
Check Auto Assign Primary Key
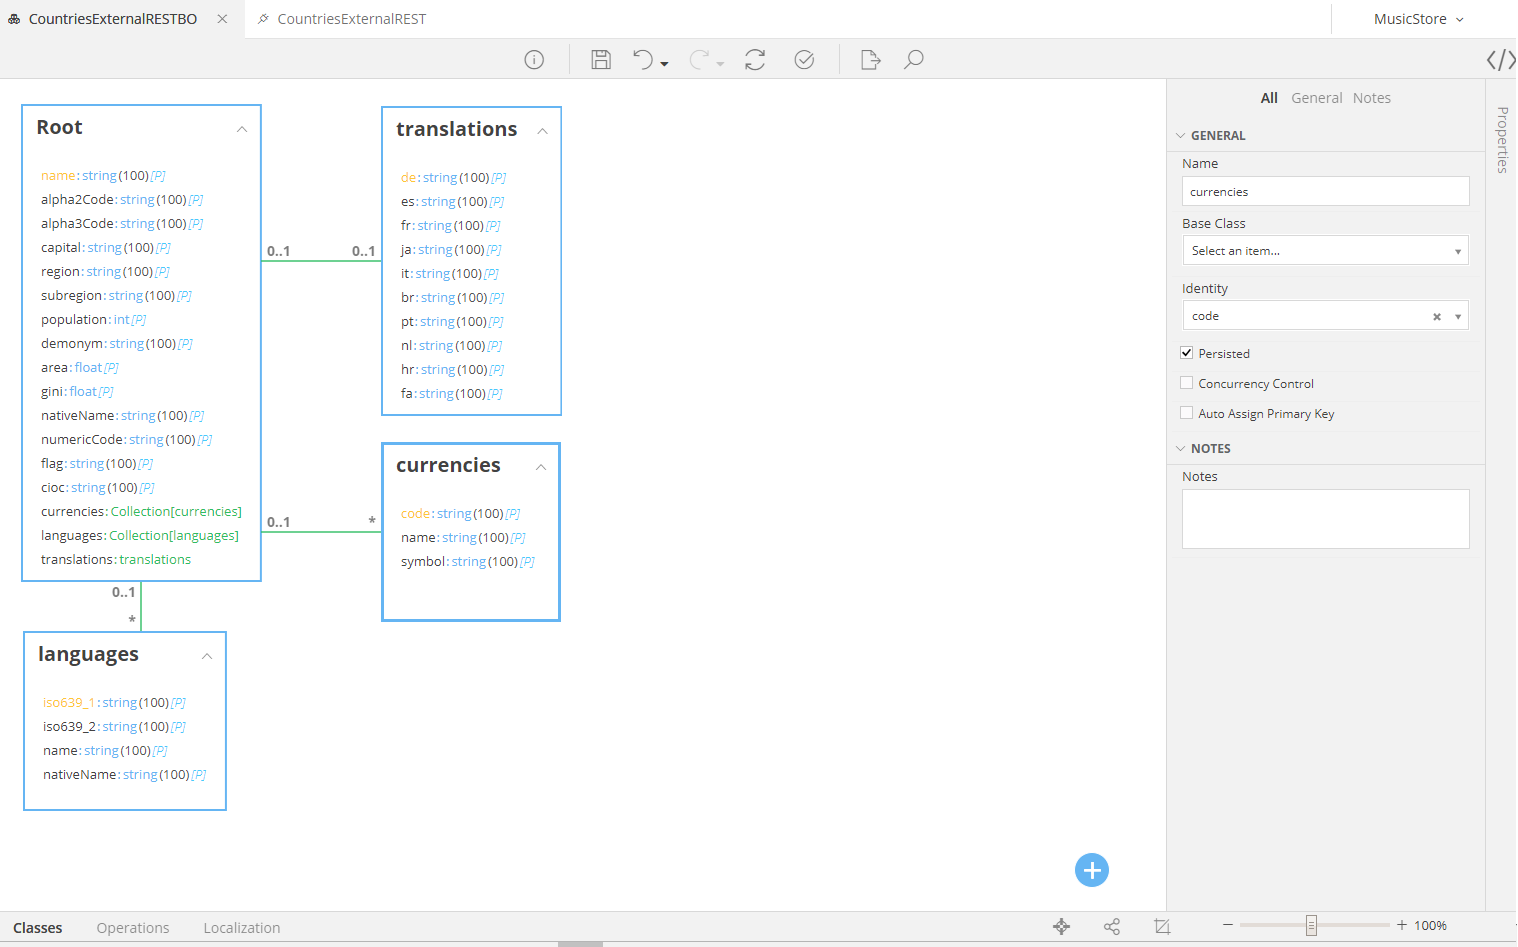pos(1187,413)
